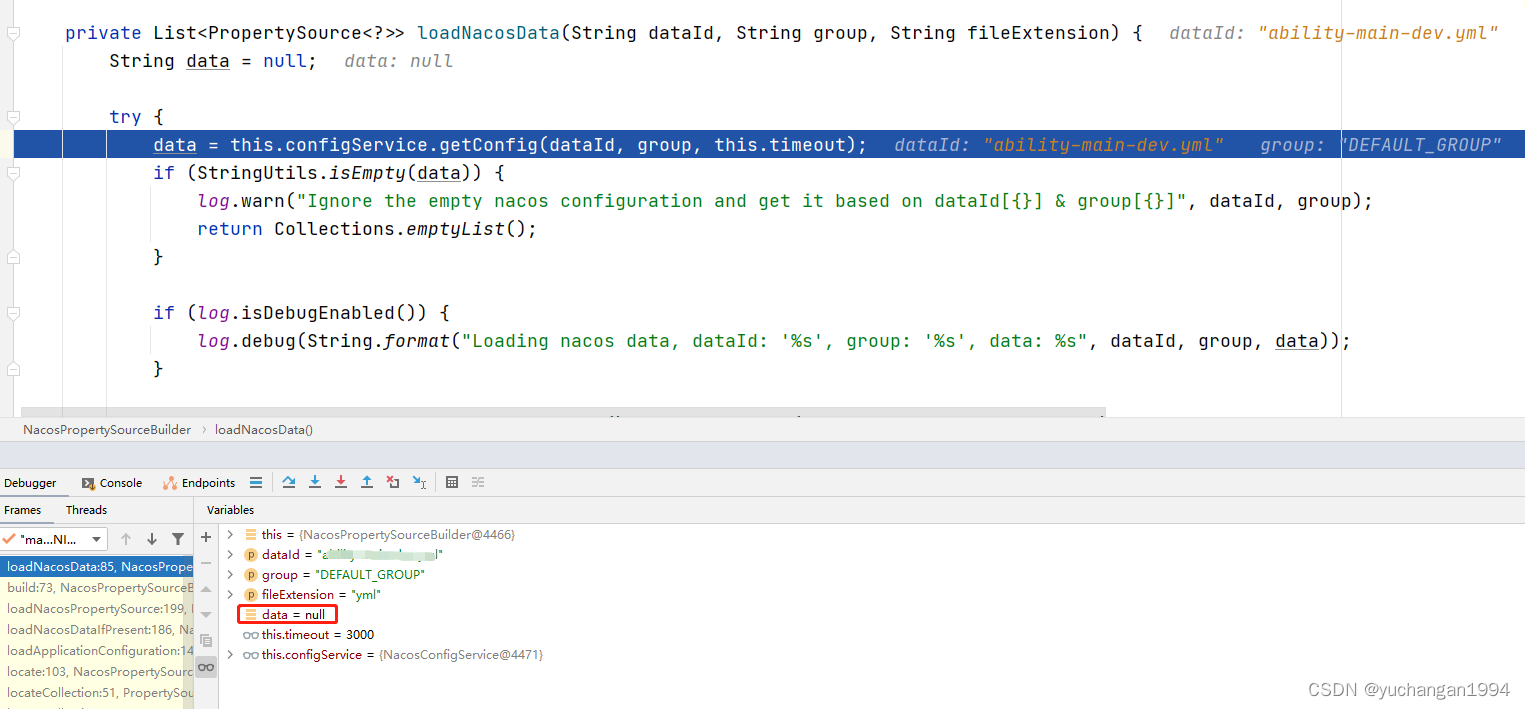This screenshot has height=709, width=1525.
Task: Expand the 'this' variable node
Action: [x=231, y=535]
